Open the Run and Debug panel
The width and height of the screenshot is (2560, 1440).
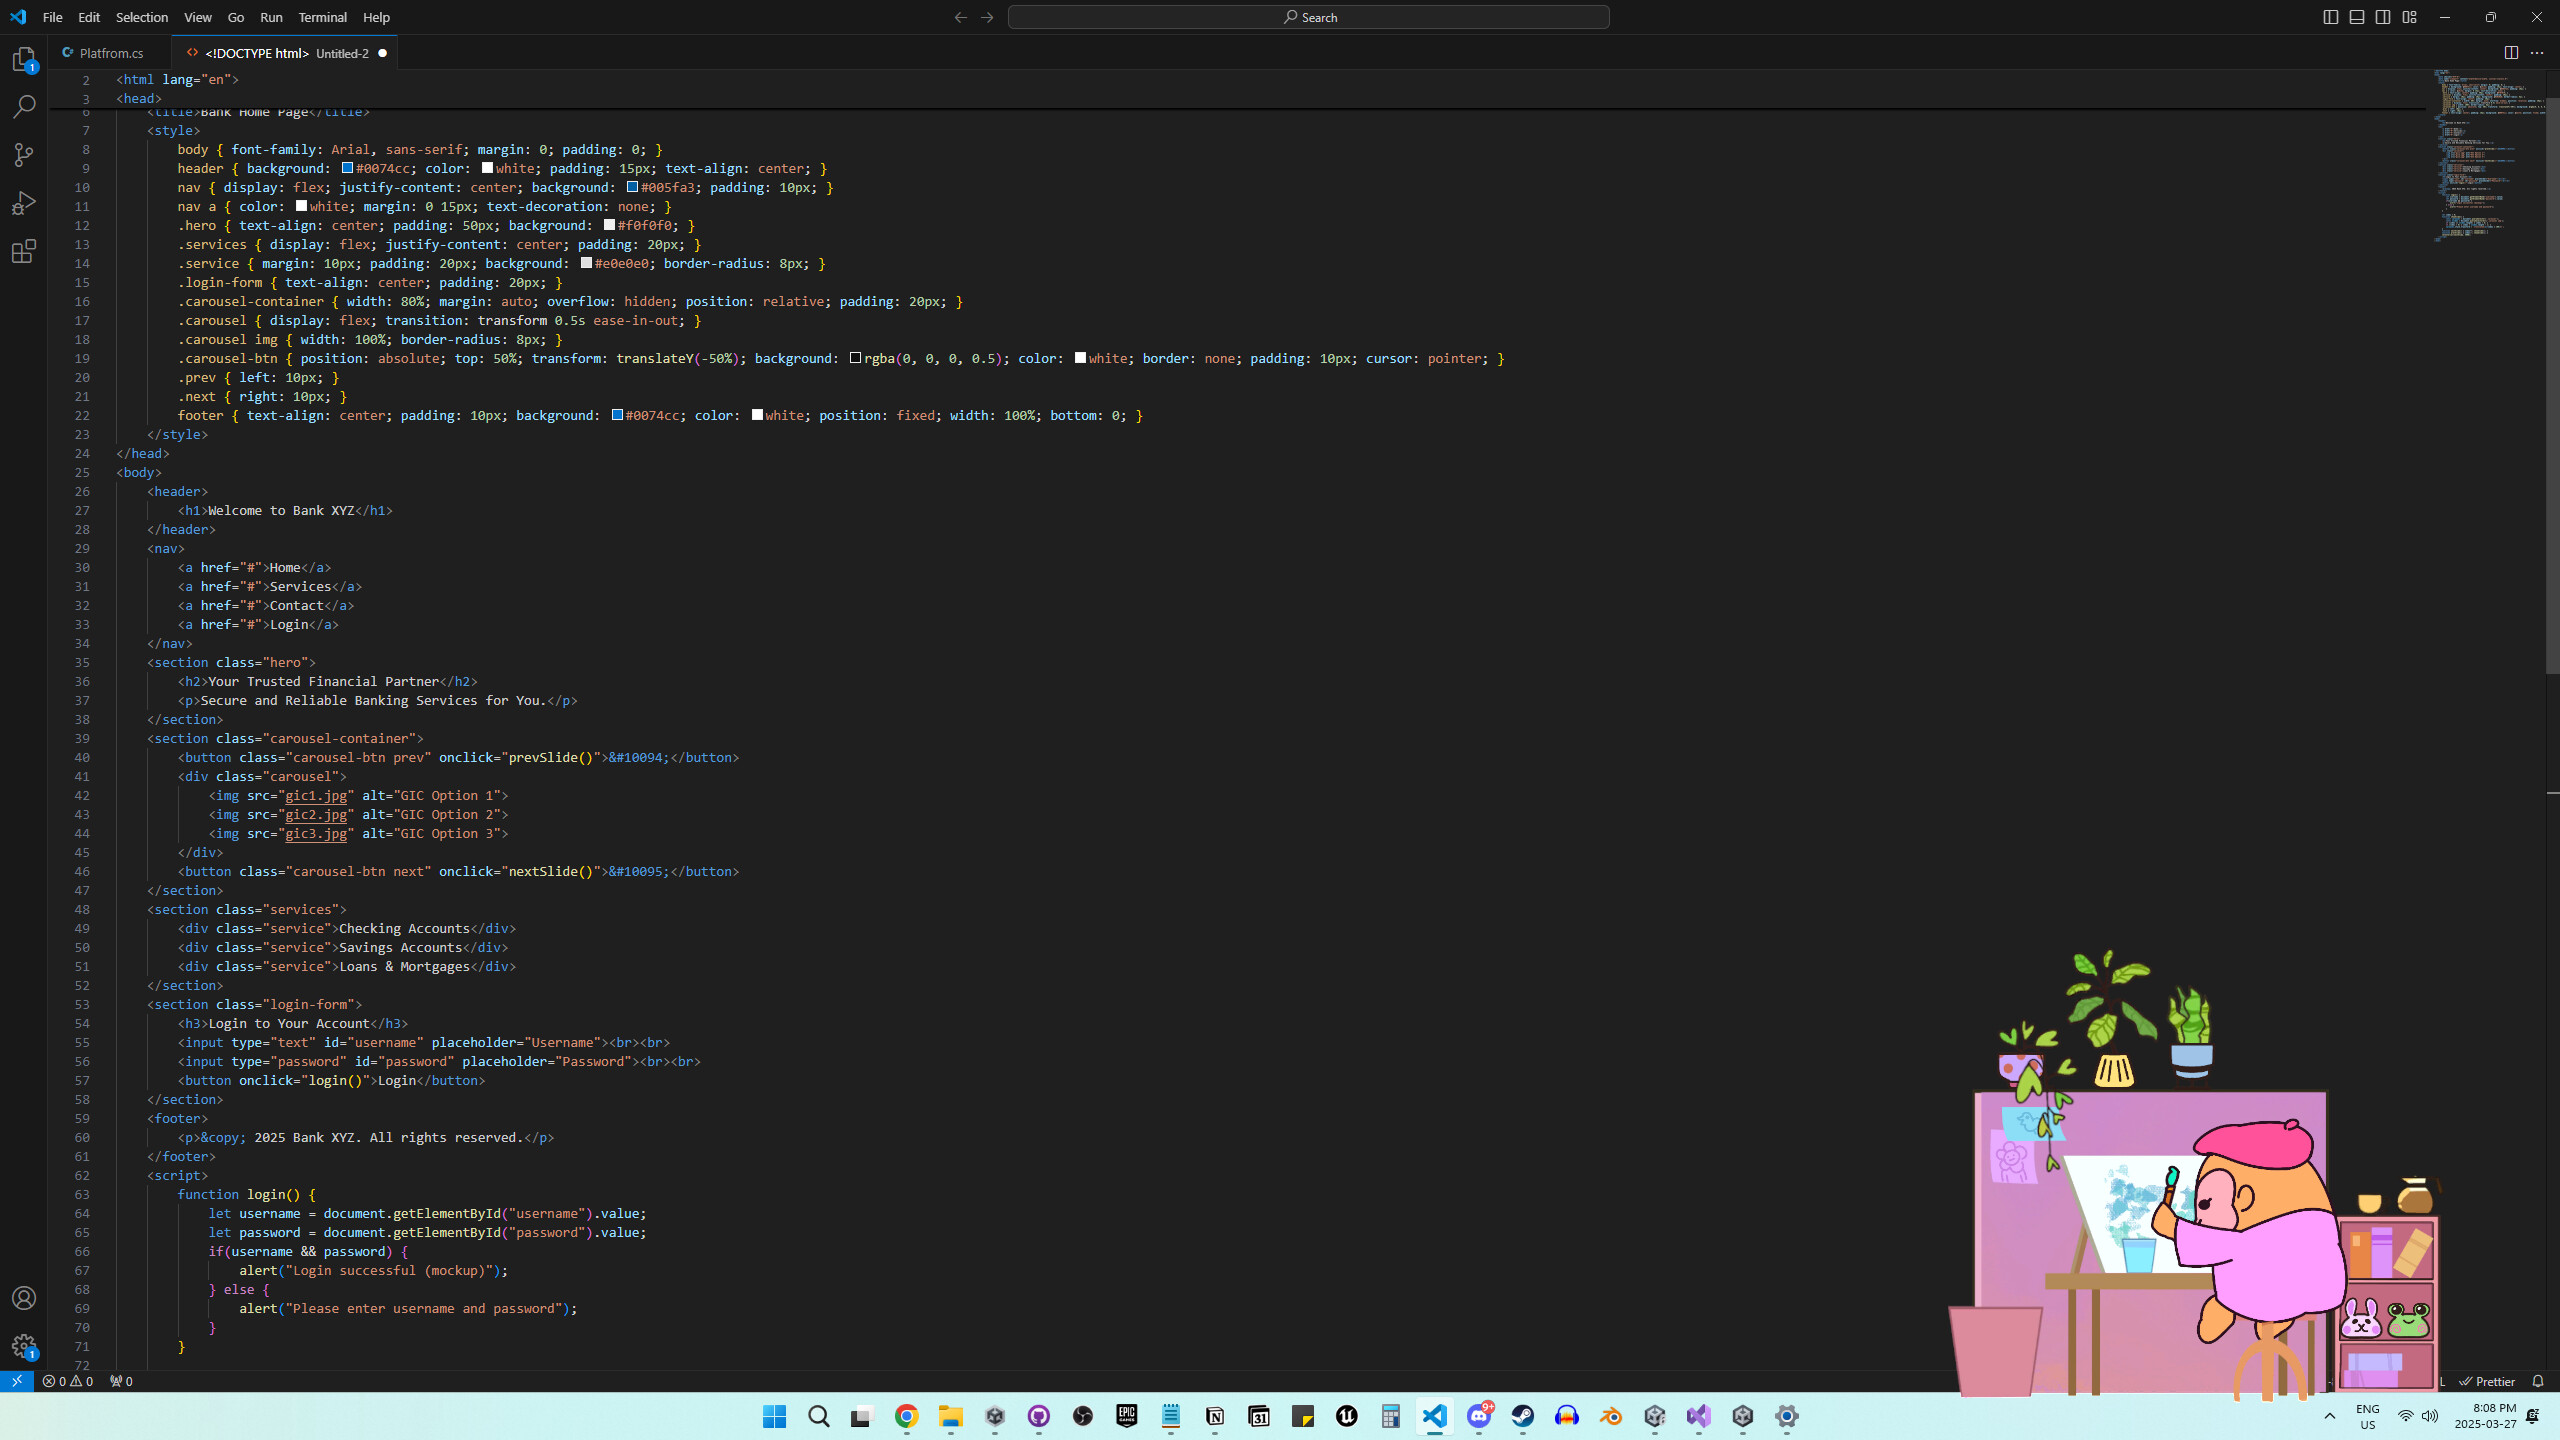click(23, 202)
